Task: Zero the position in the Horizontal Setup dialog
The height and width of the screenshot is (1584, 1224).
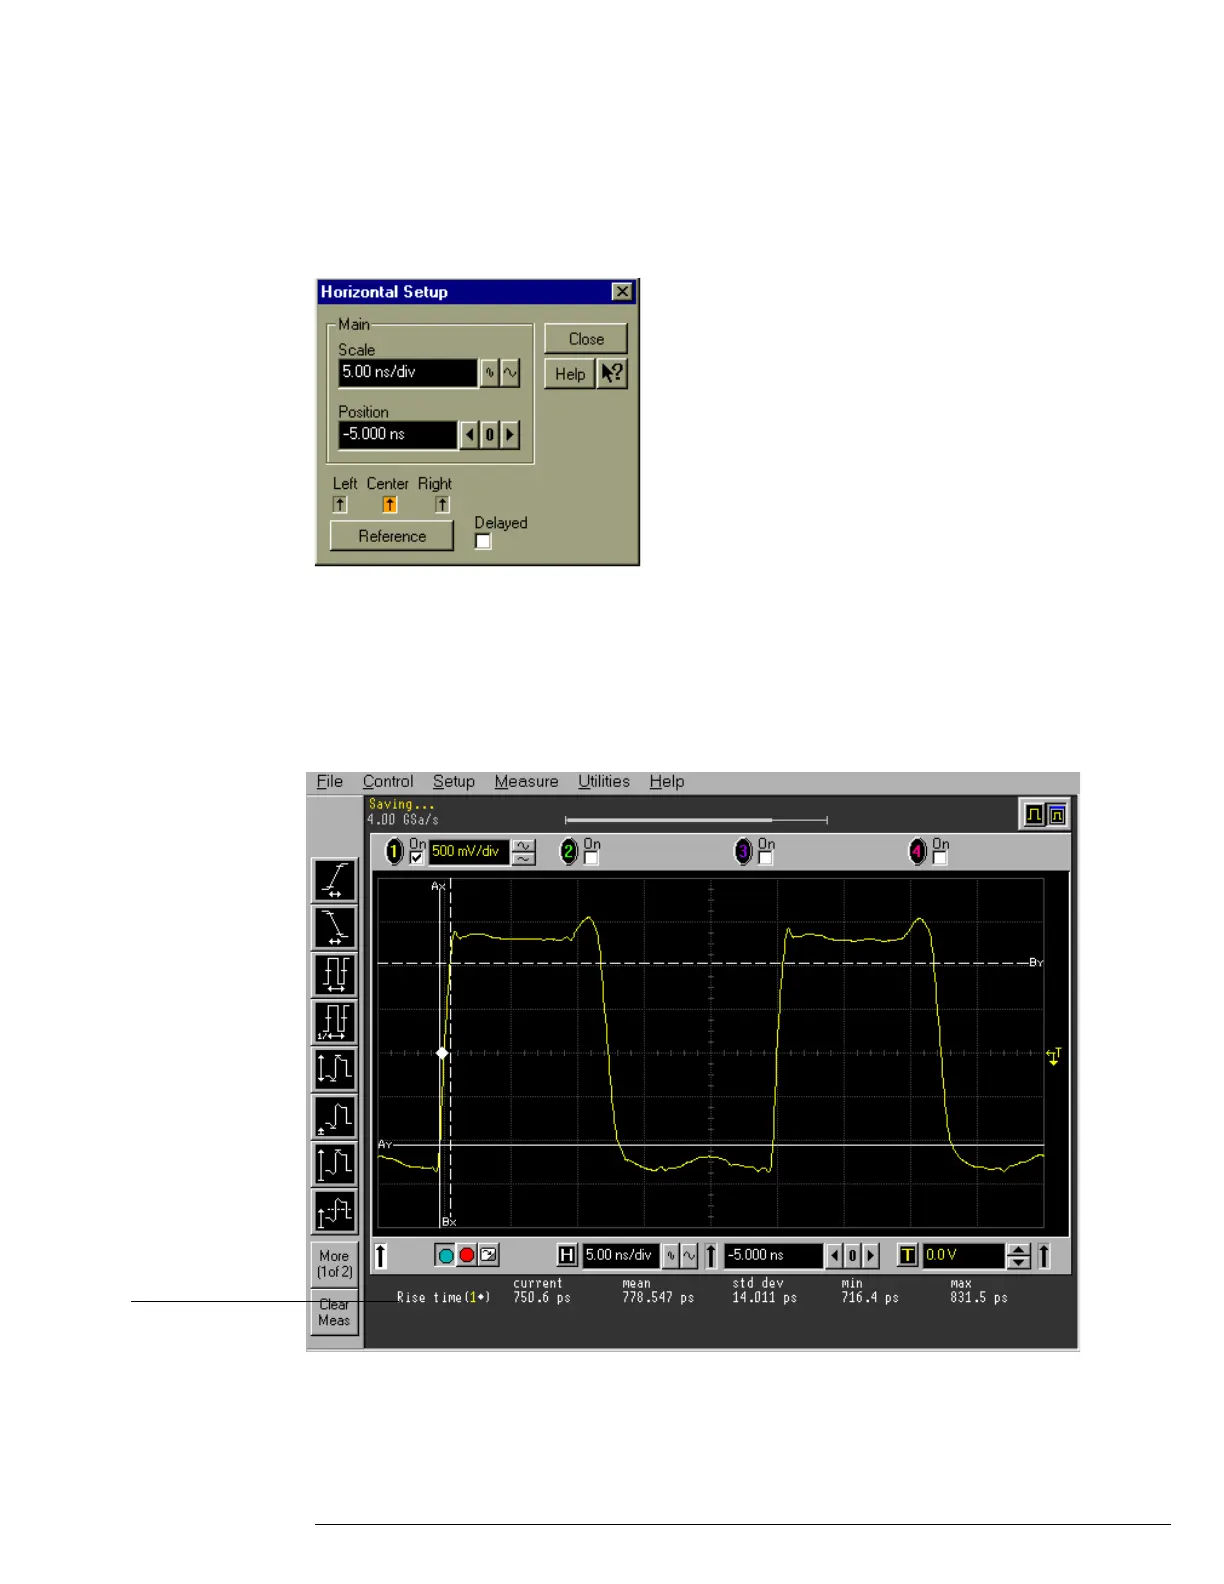Action: click(x=490, y=435)
